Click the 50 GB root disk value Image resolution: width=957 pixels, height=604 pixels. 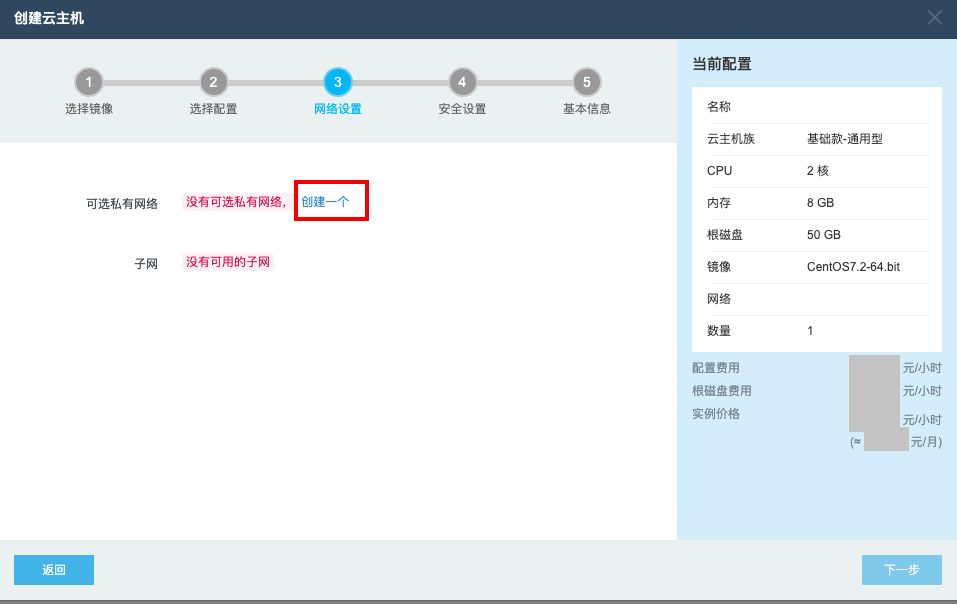[x=824, y=235]
